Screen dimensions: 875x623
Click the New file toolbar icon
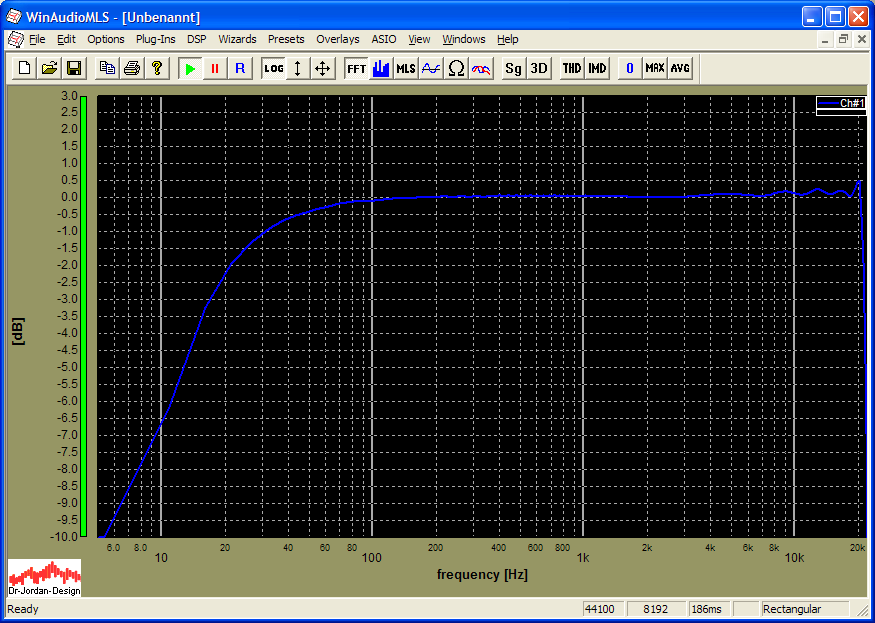point(24,68)
